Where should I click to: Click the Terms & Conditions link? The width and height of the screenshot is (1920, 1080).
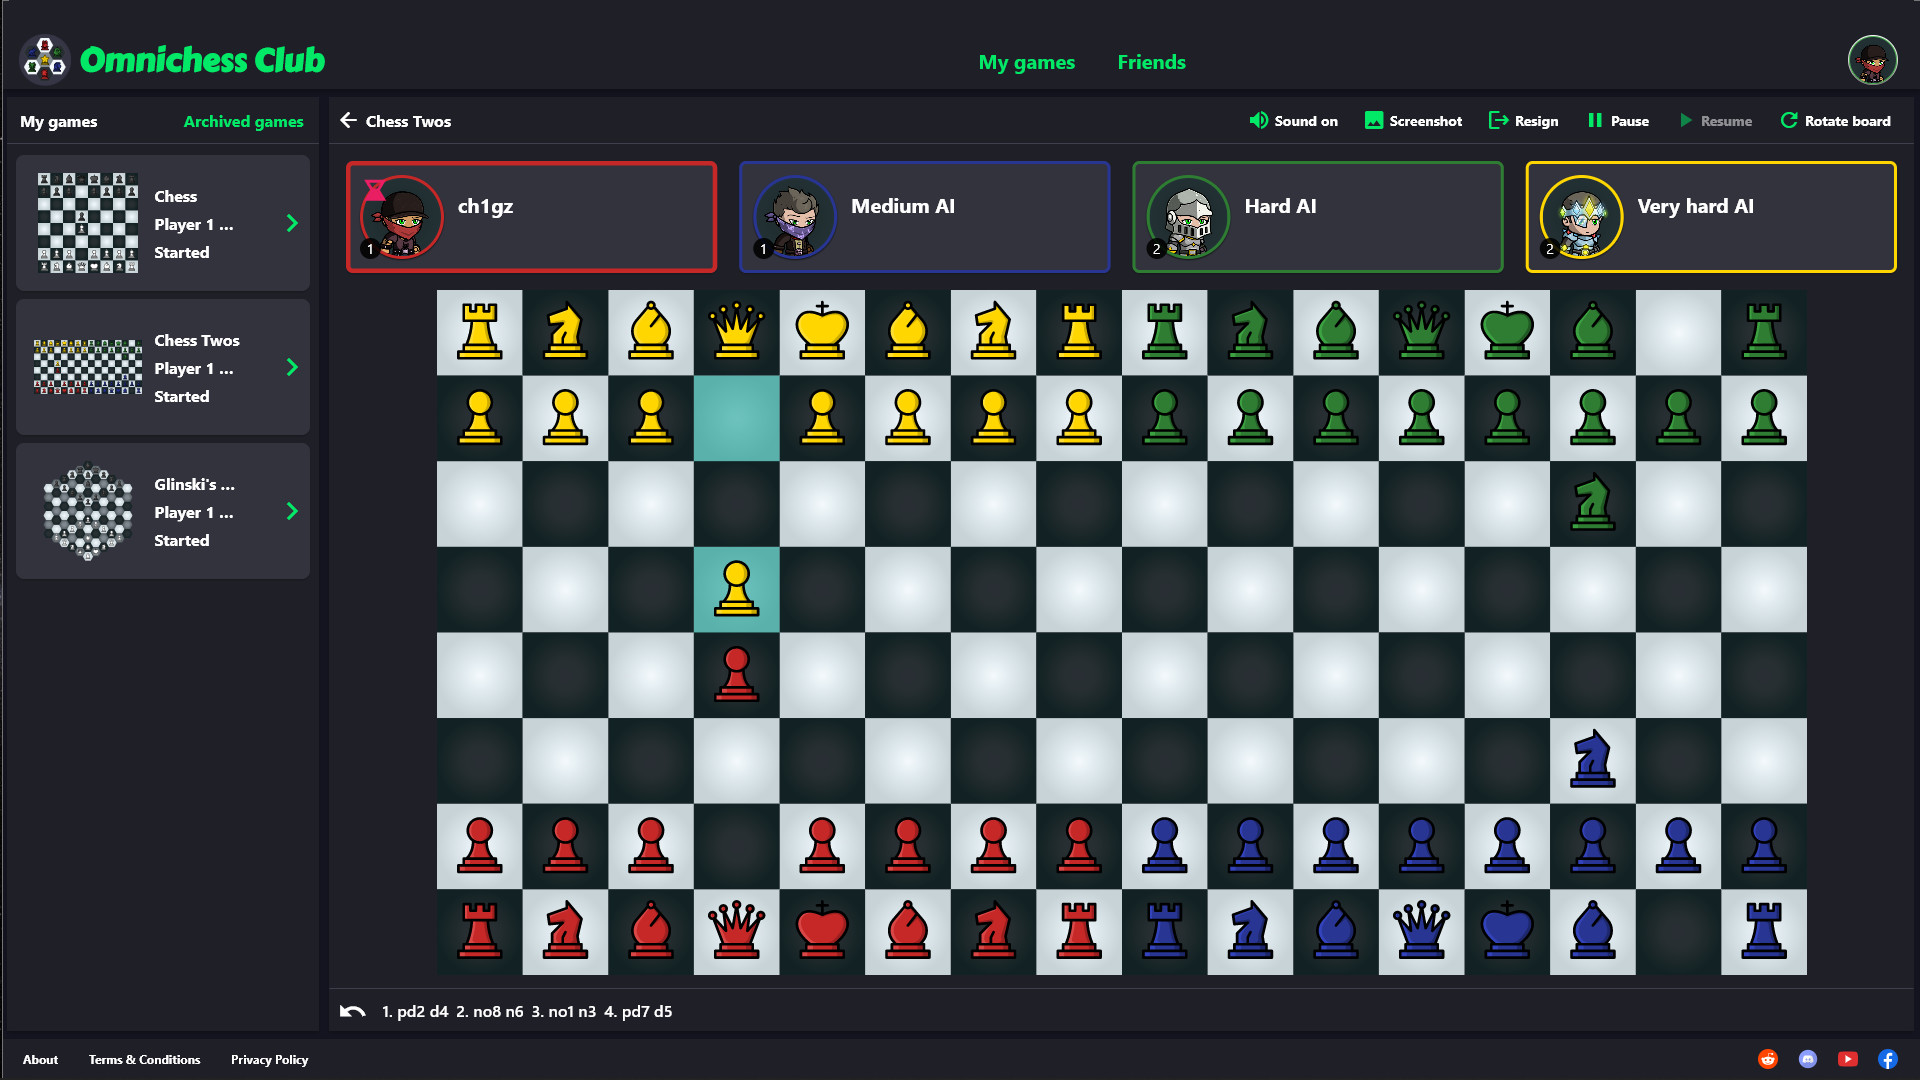(x=145, y=1059)
